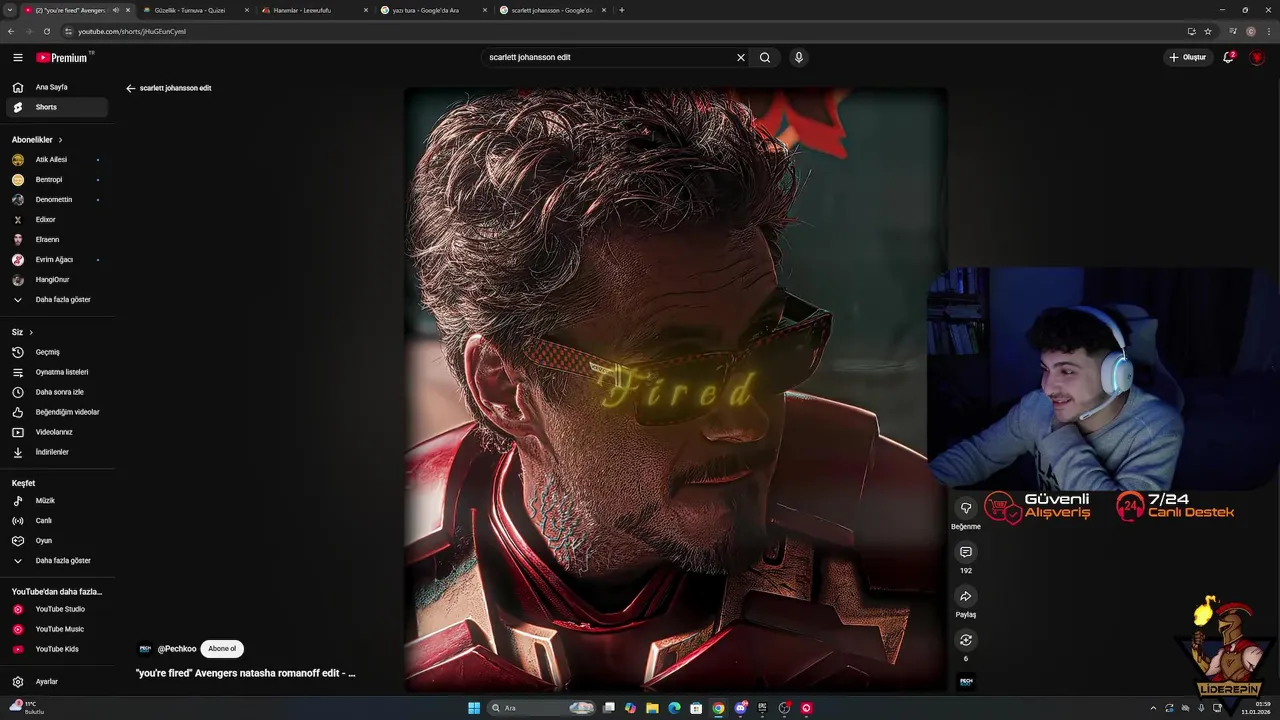Remix this short
The width and height of the screenshot is (1280, 720).
966,640
